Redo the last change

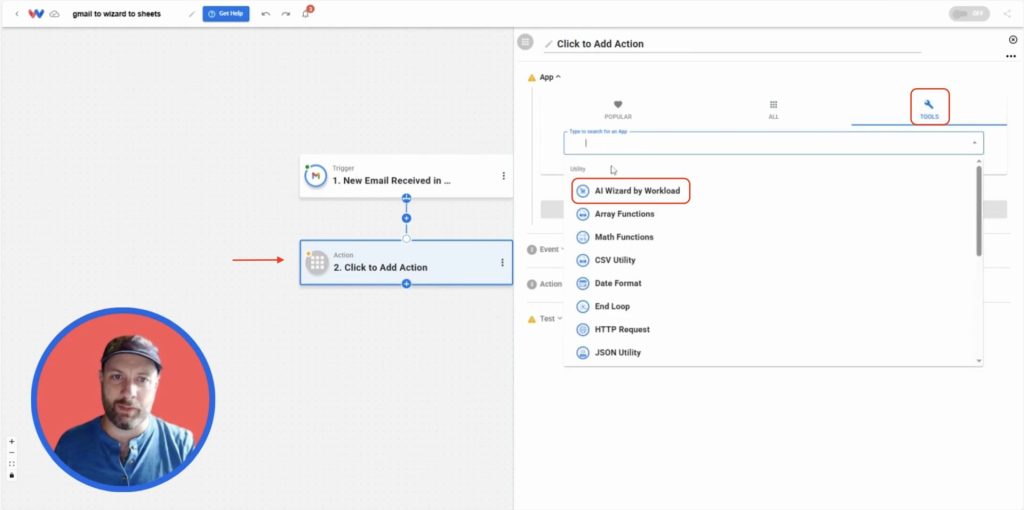tap(286, 14)
